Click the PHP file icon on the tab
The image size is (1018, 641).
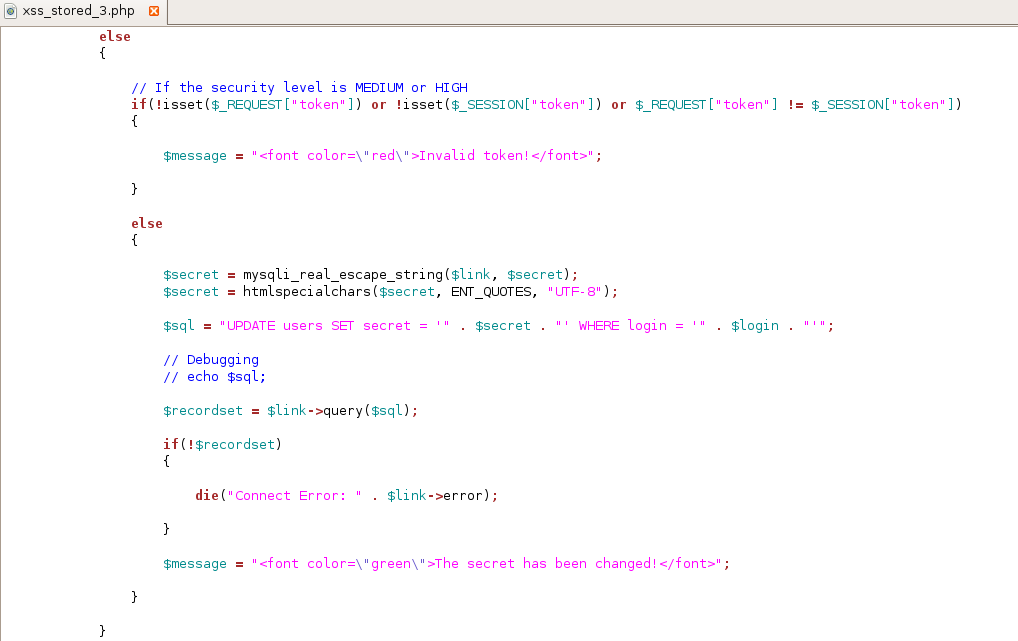pyautogui.click(x=10, y=11)
